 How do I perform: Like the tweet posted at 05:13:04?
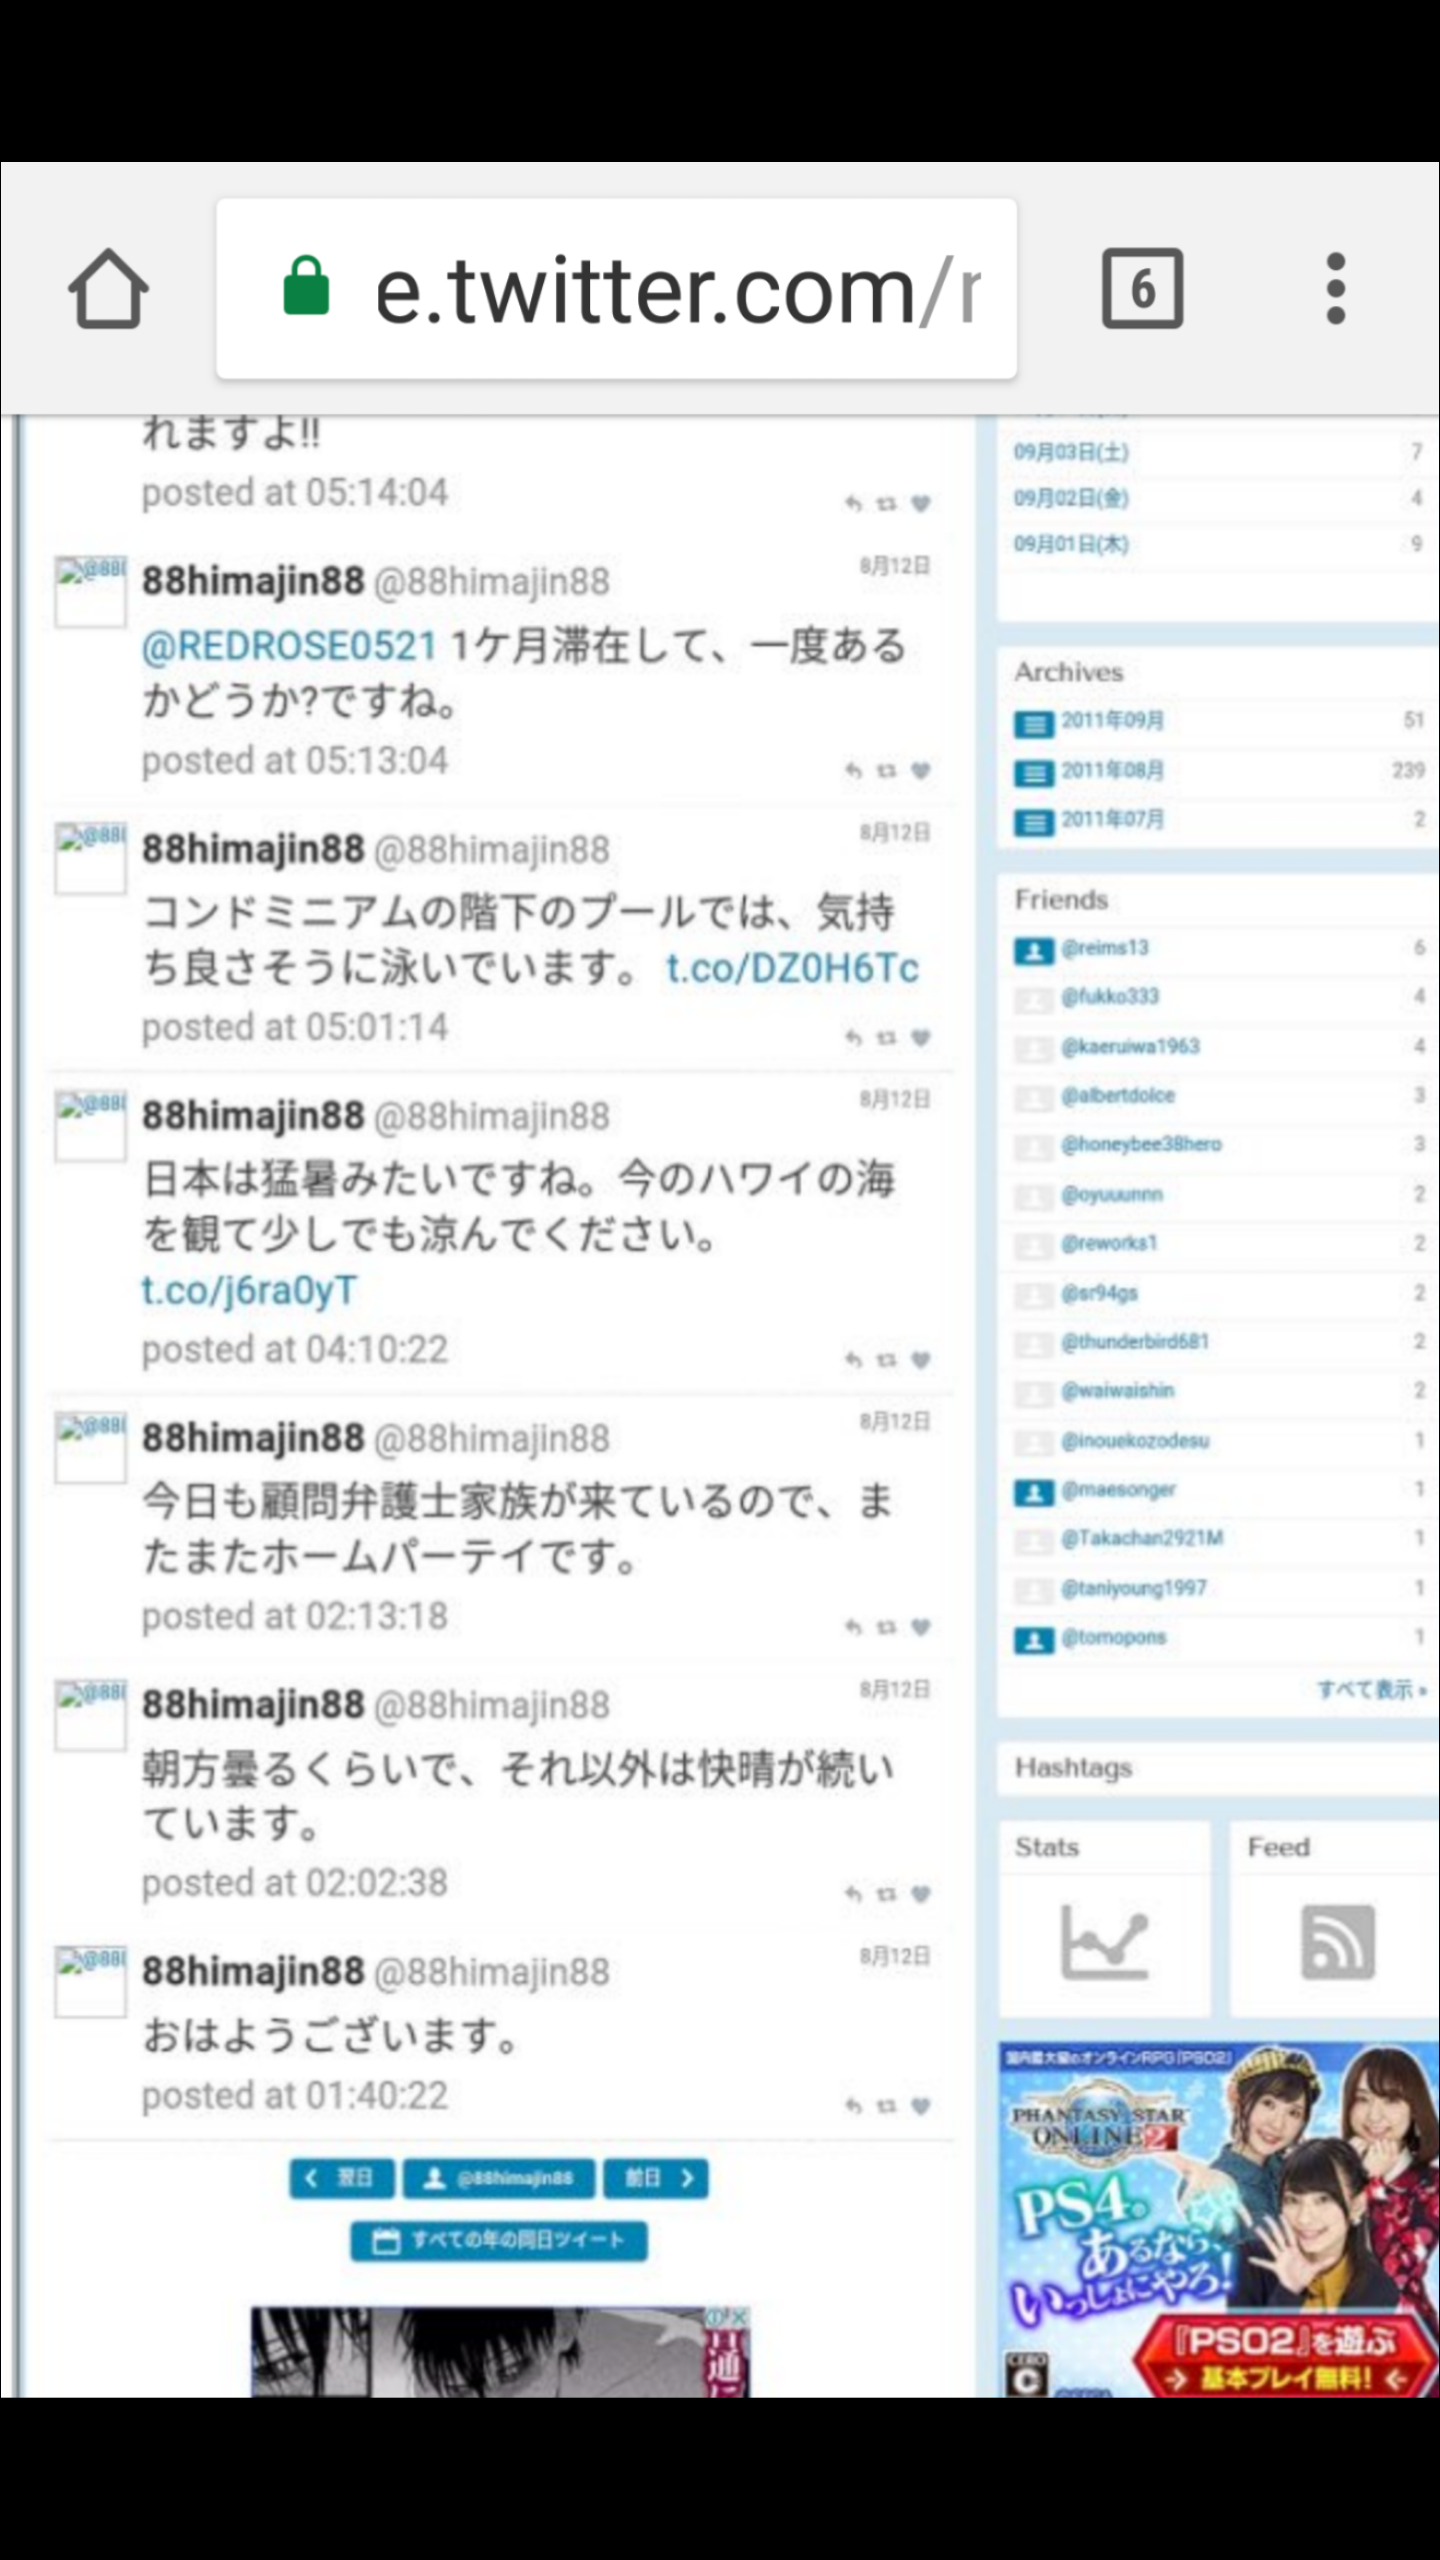tap(921, 770)
